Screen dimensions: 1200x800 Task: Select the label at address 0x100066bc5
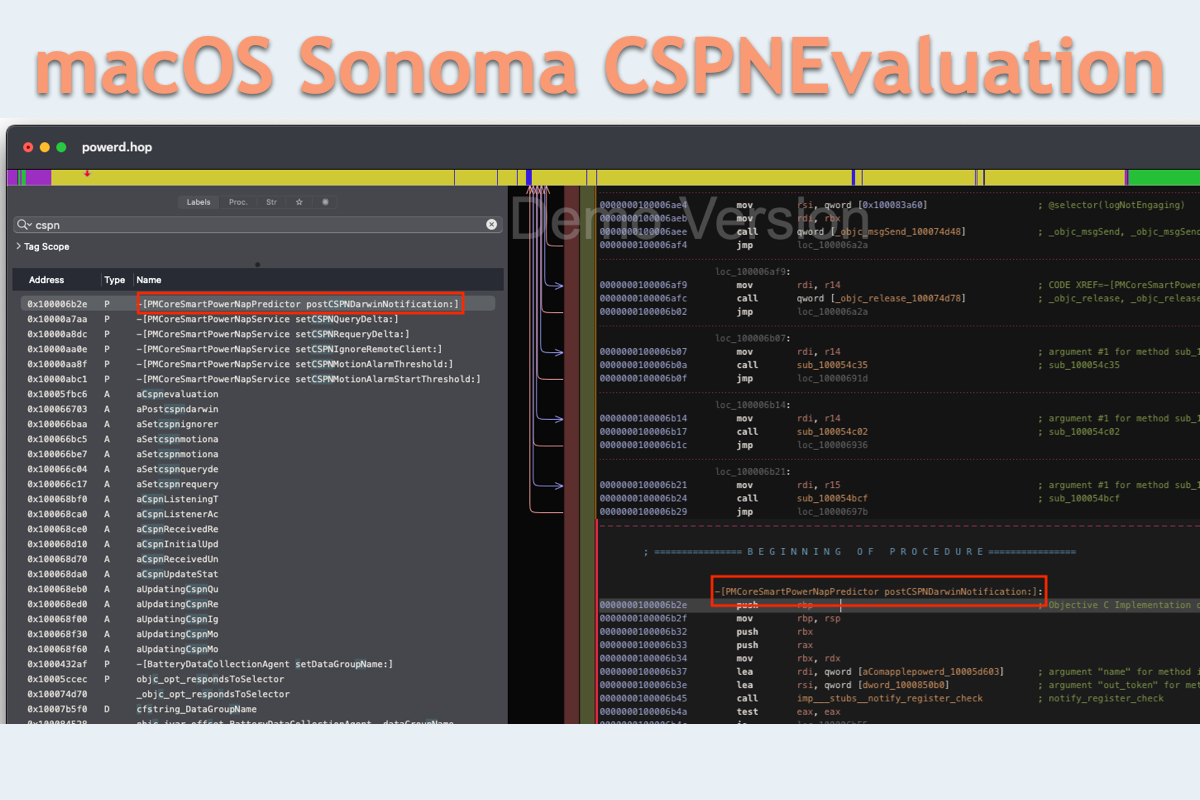[258, 439]
